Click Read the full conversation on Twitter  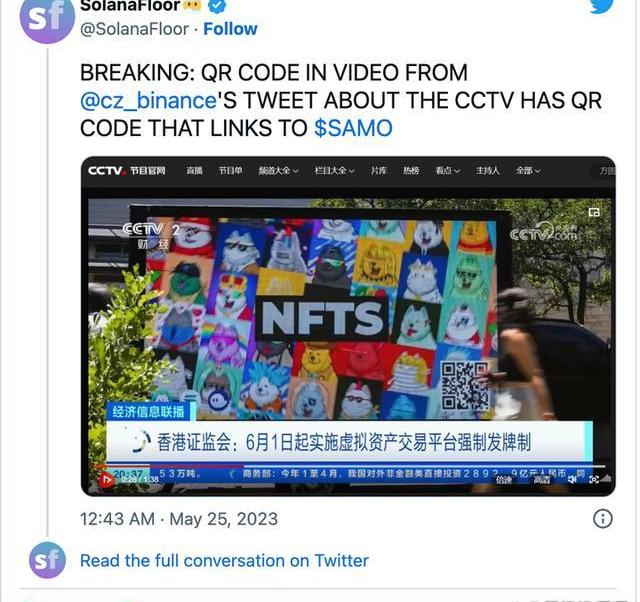pyautogui.click(x=224, y=560)
